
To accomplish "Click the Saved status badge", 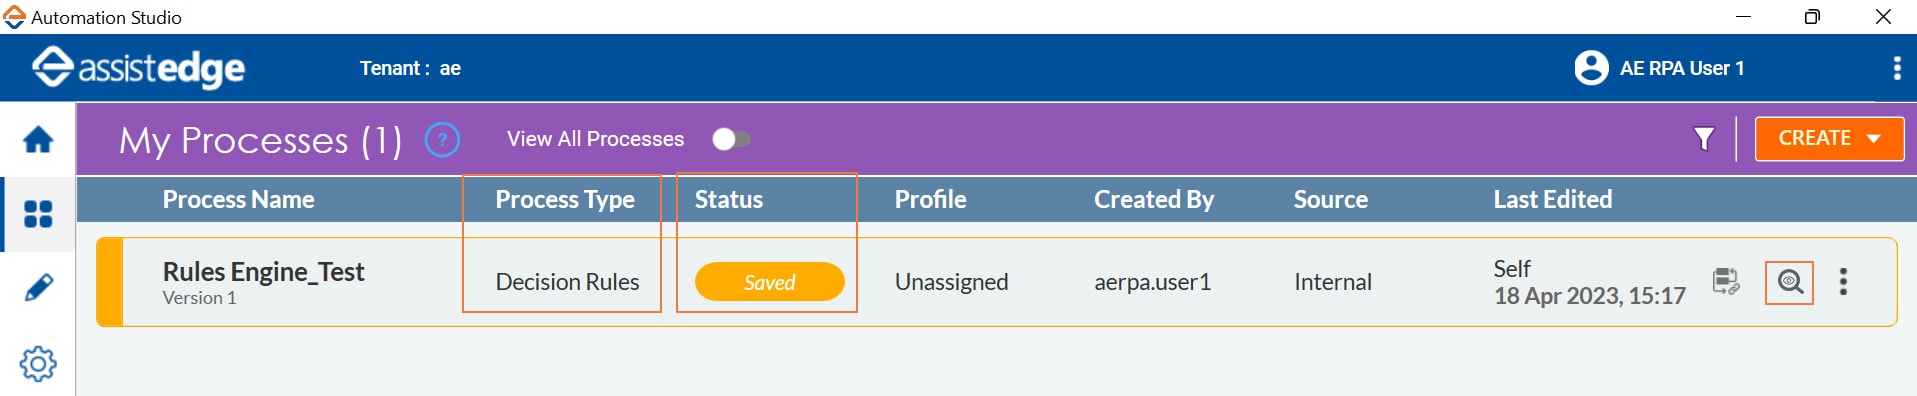I will [x=769, y=282].
